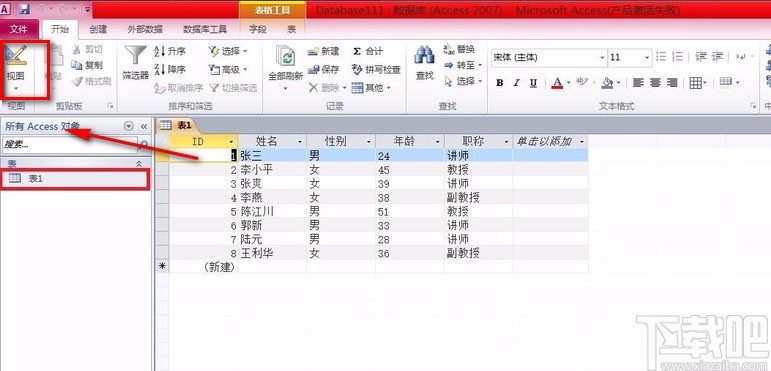Click the 查找 binoculars find icon
The width and height of the screenshot is (771, 371).
(424, 55)
